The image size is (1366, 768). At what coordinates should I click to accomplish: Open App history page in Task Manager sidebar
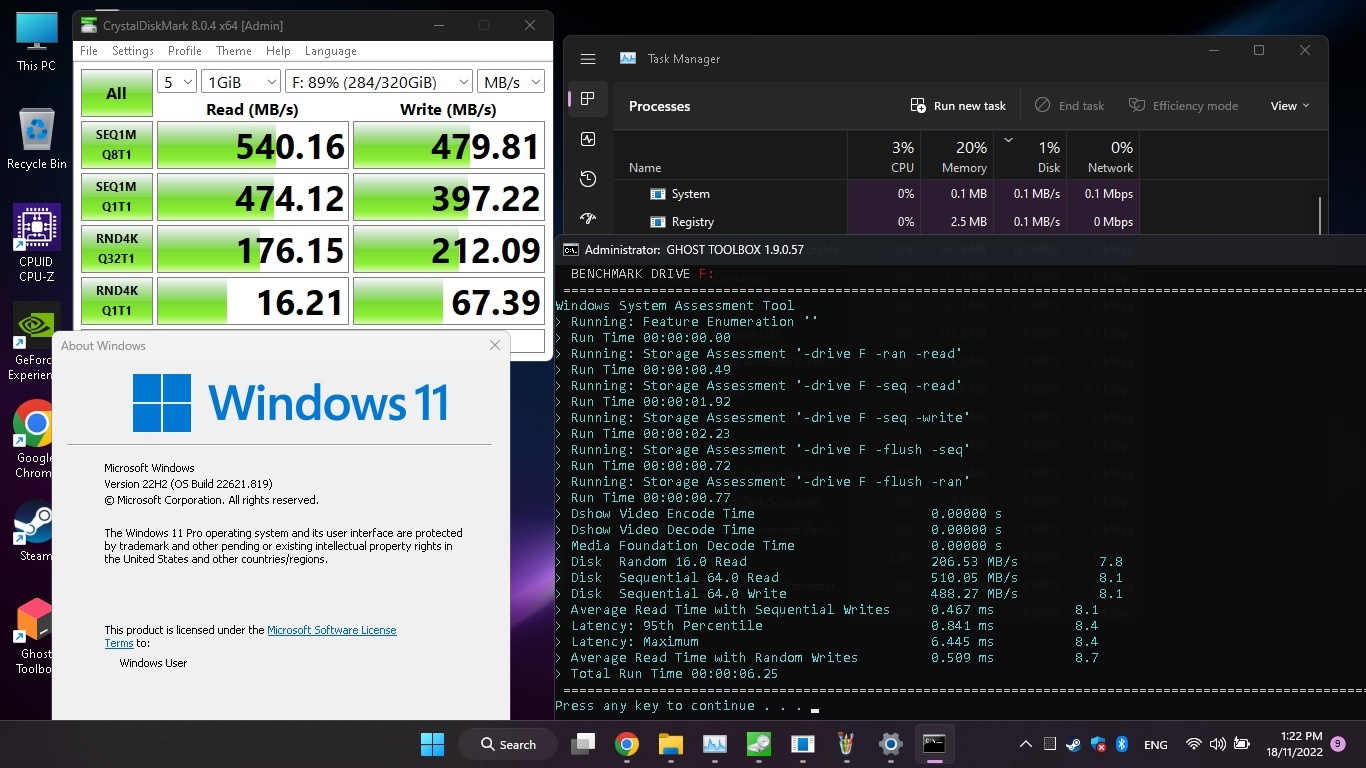[x=588, y=179]
